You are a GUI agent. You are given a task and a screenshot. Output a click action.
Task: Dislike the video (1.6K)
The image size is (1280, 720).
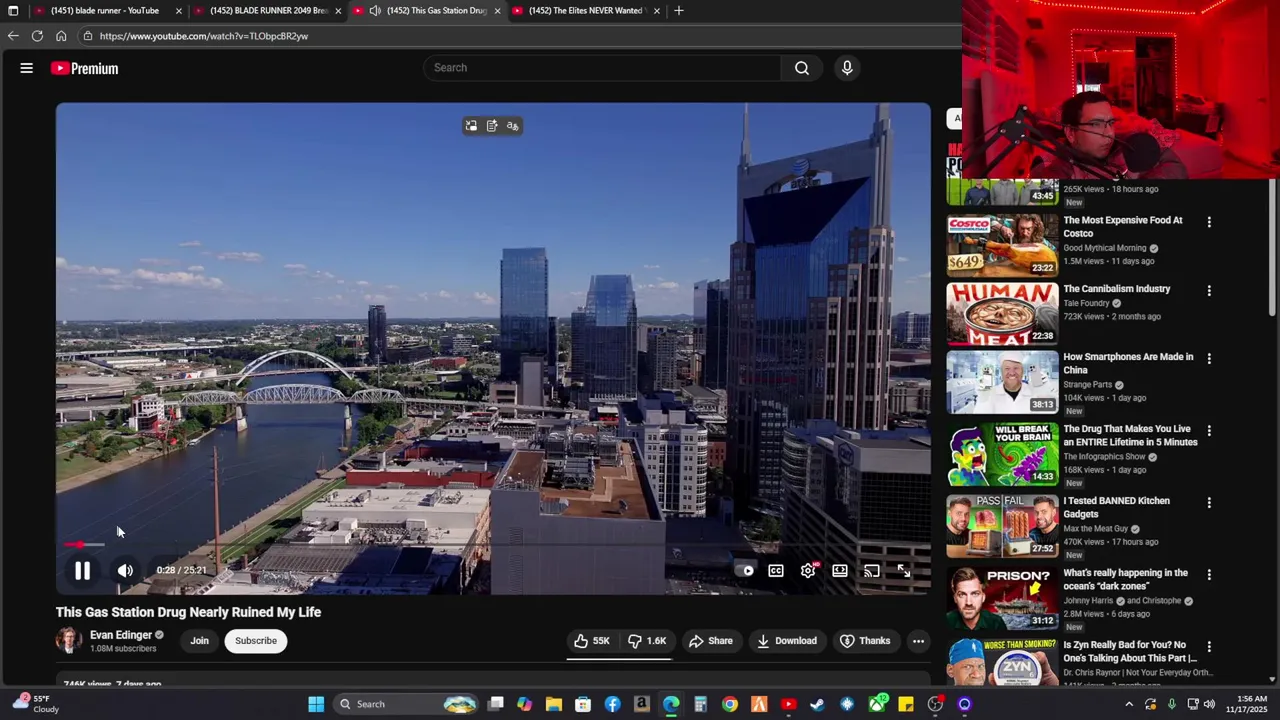click(x=646, y=641)
